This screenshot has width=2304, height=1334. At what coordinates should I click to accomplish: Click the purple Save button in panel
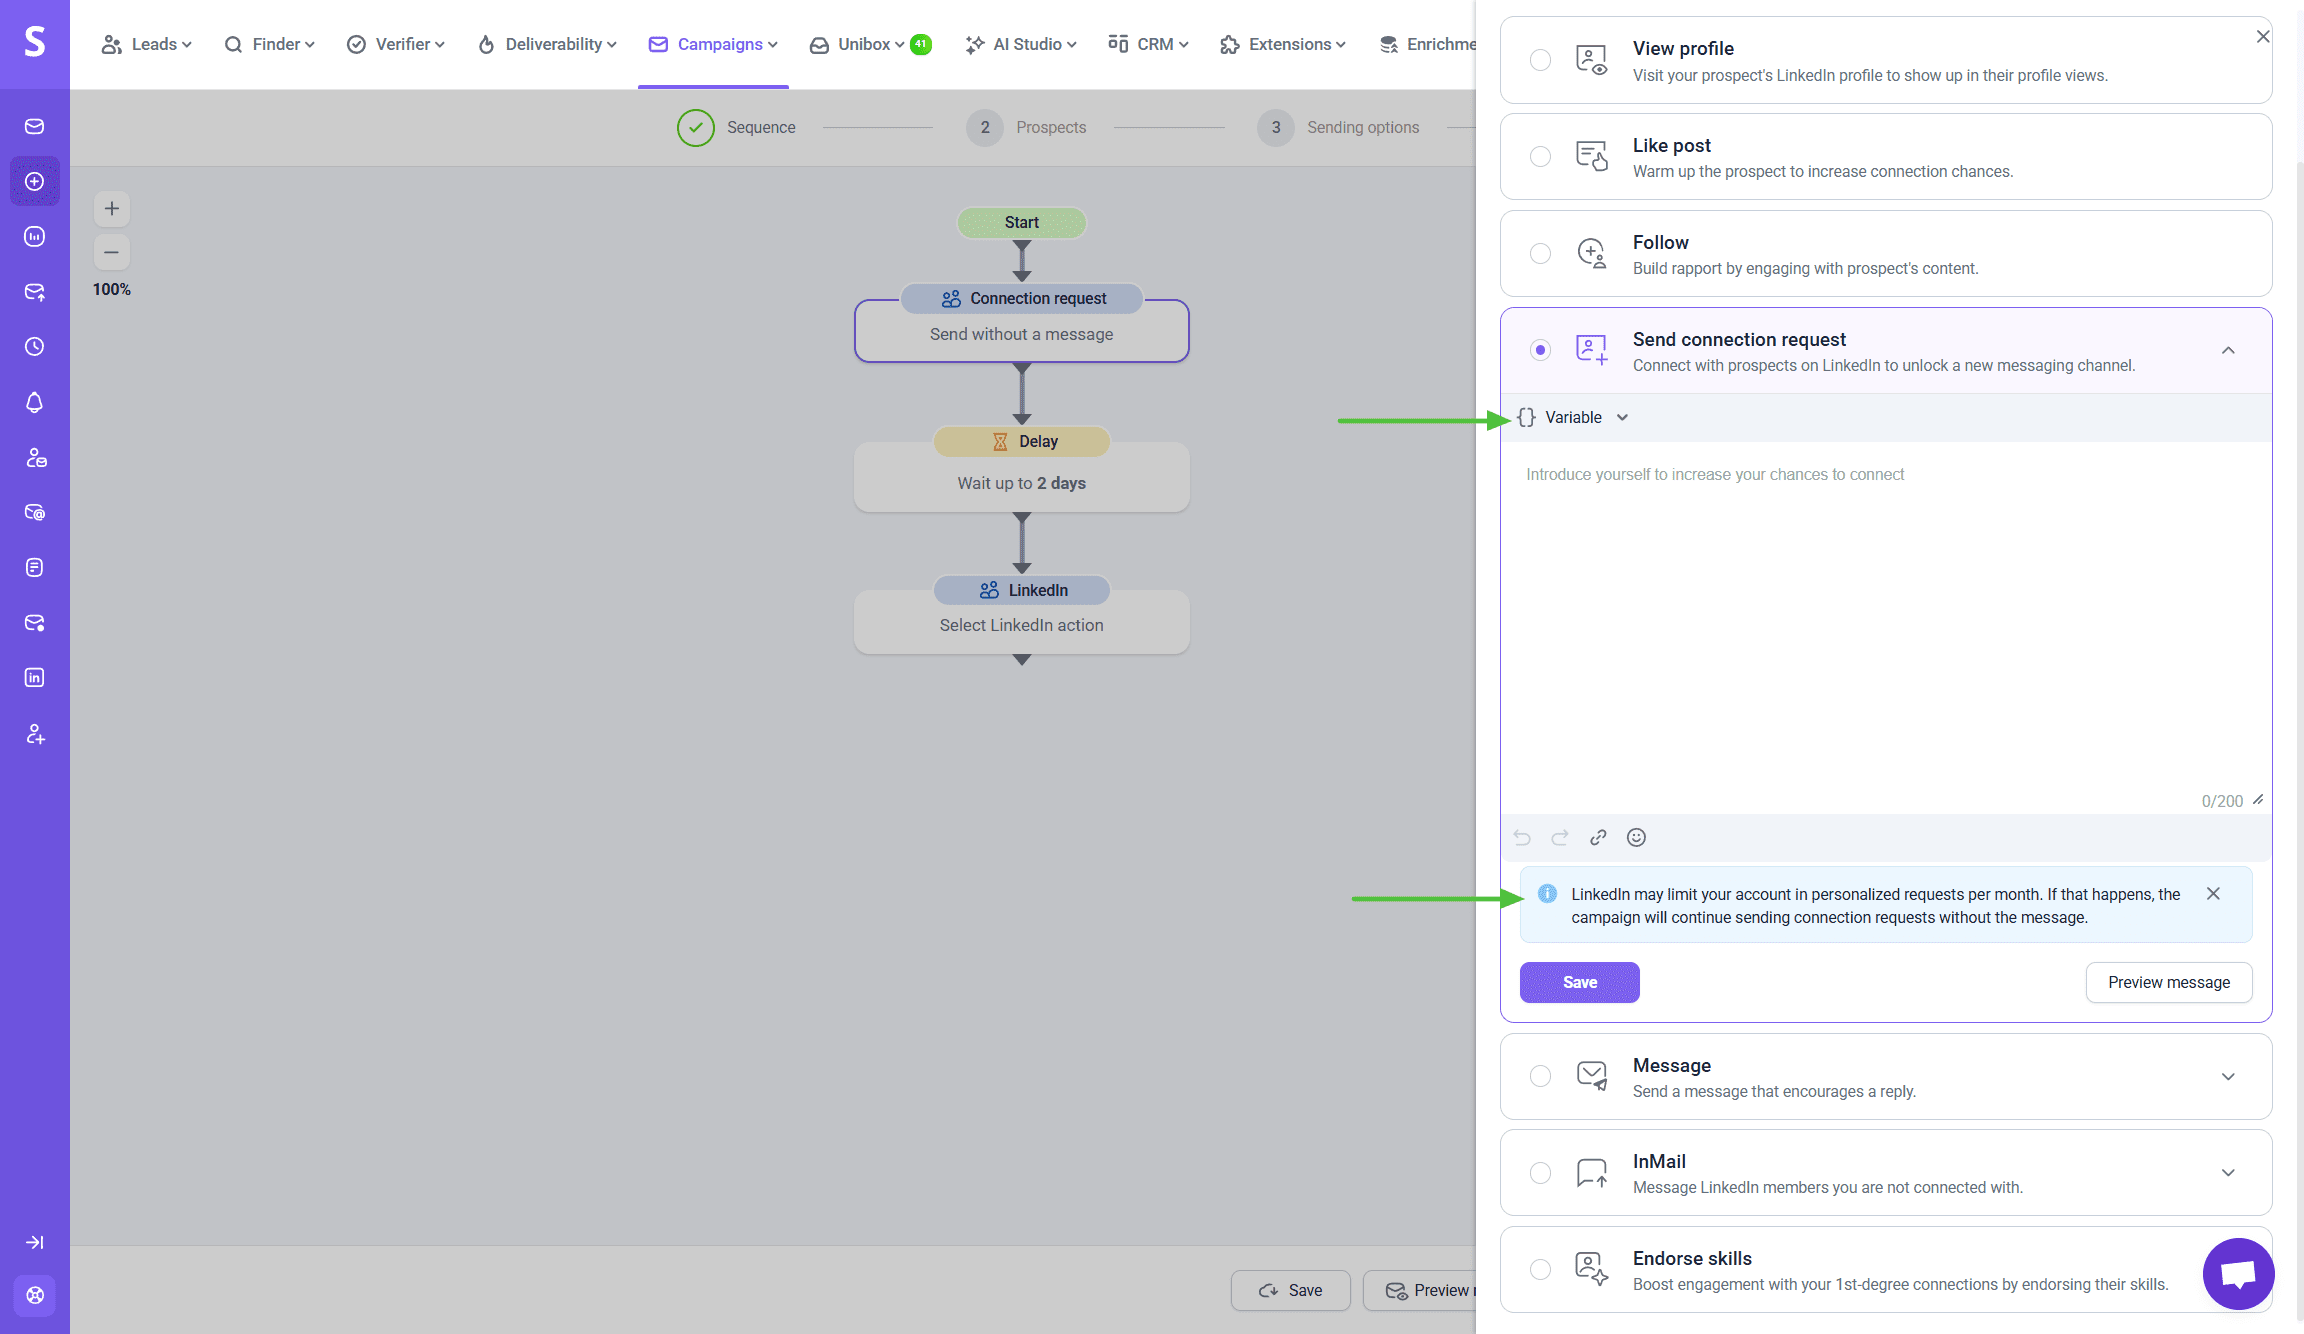coord(1579,982)
